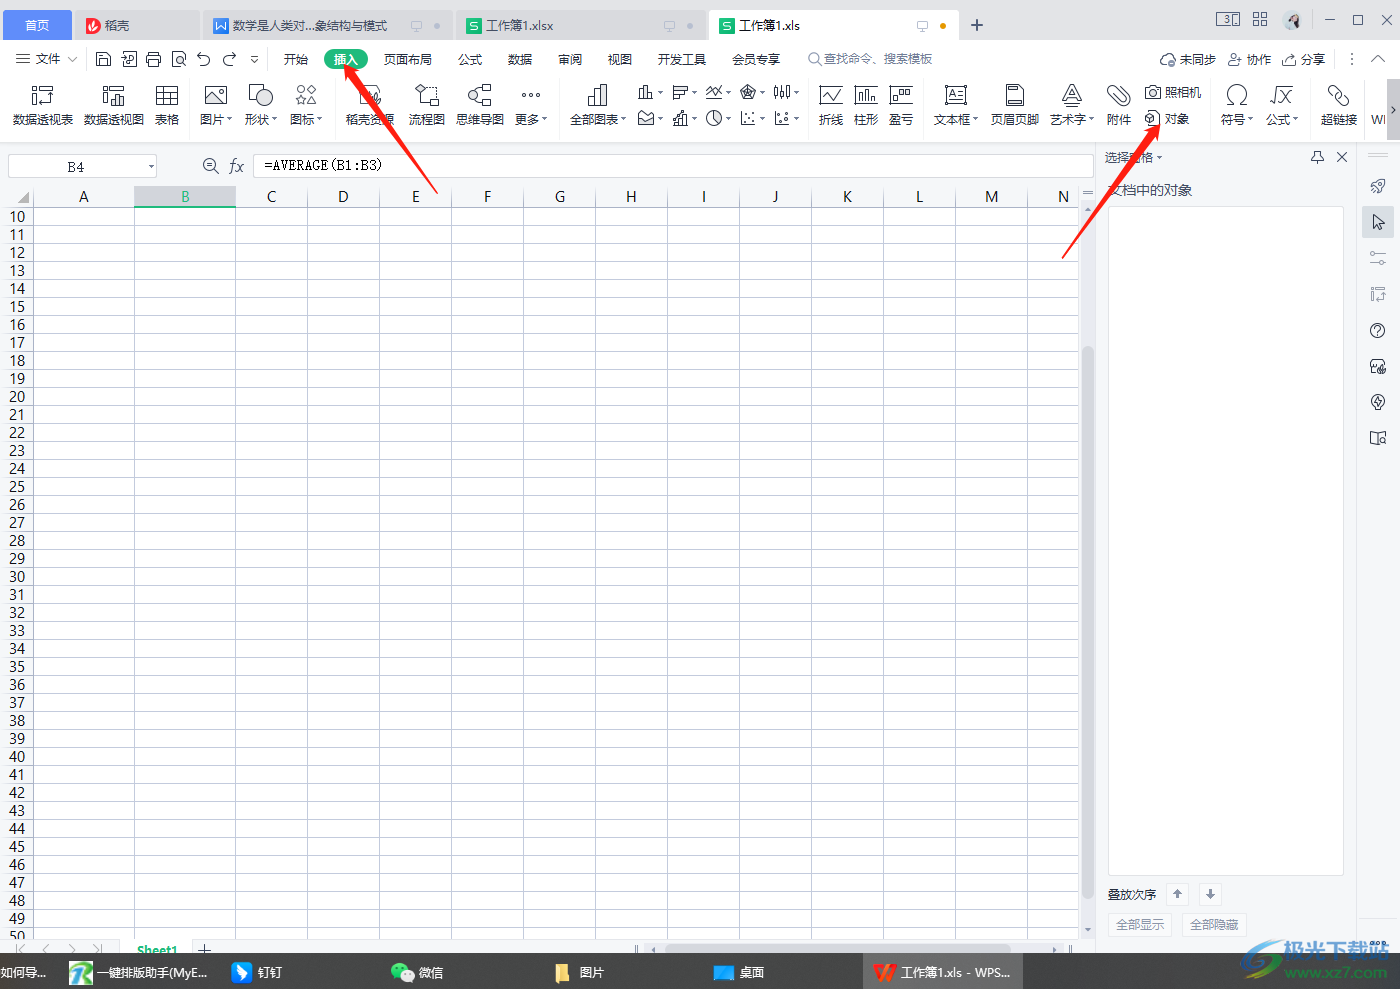Expand quick access toolbar customization arrow
This screenshot has height=989, width=1400.
click(x=254, y=60)
